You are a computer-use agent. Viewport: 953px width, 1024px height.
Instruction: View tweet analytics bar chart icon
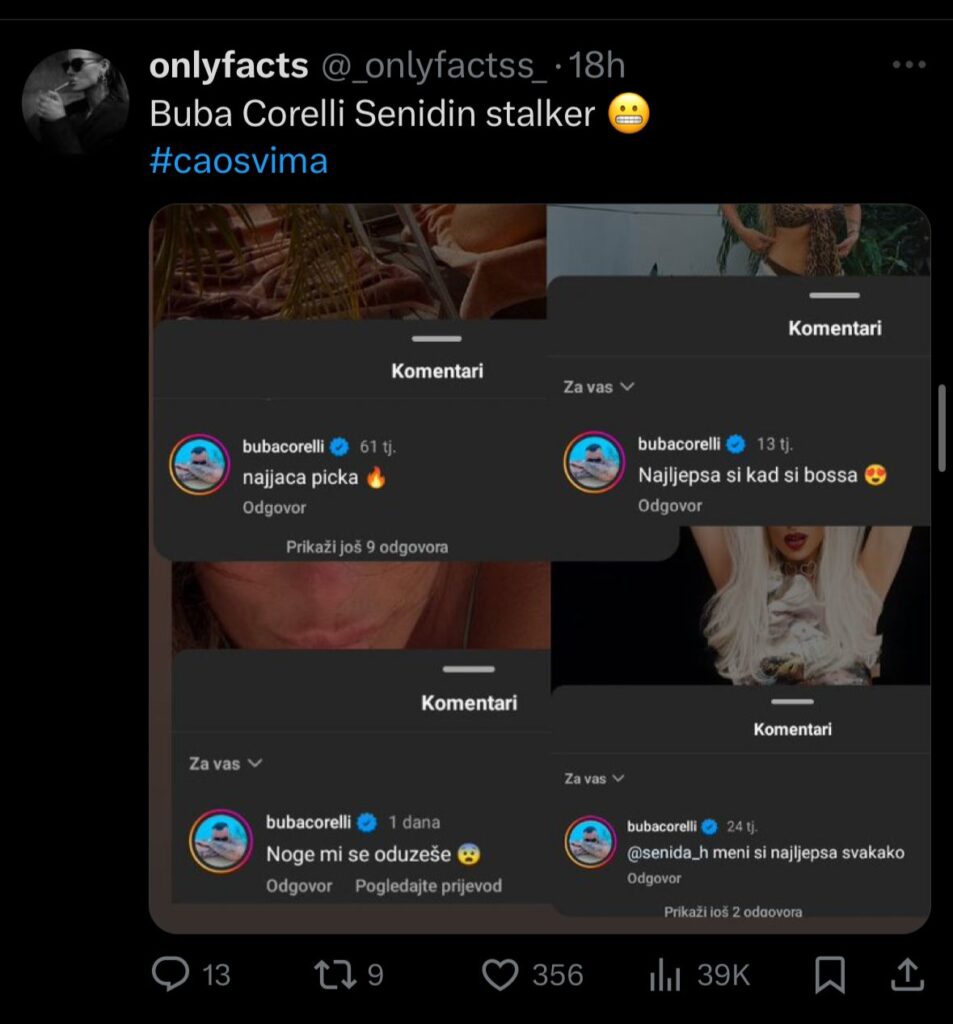pyautogui.click(x=667, y=974)
